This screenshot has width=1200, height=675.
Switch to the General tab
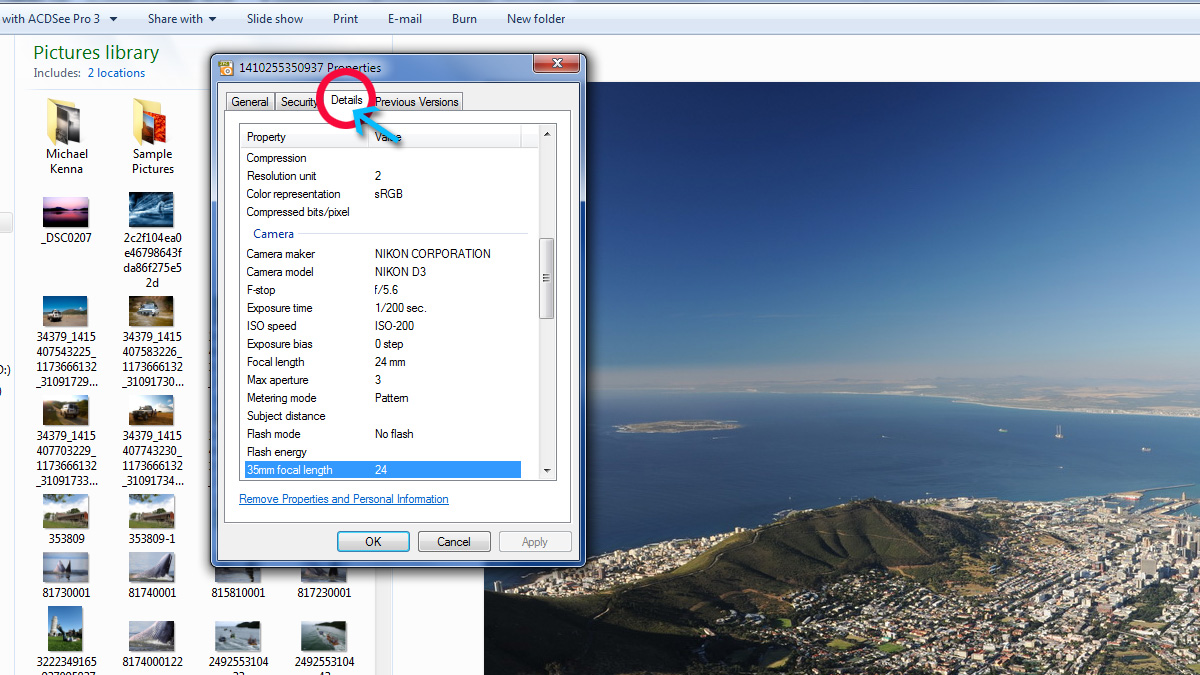[x=249, y=102]
